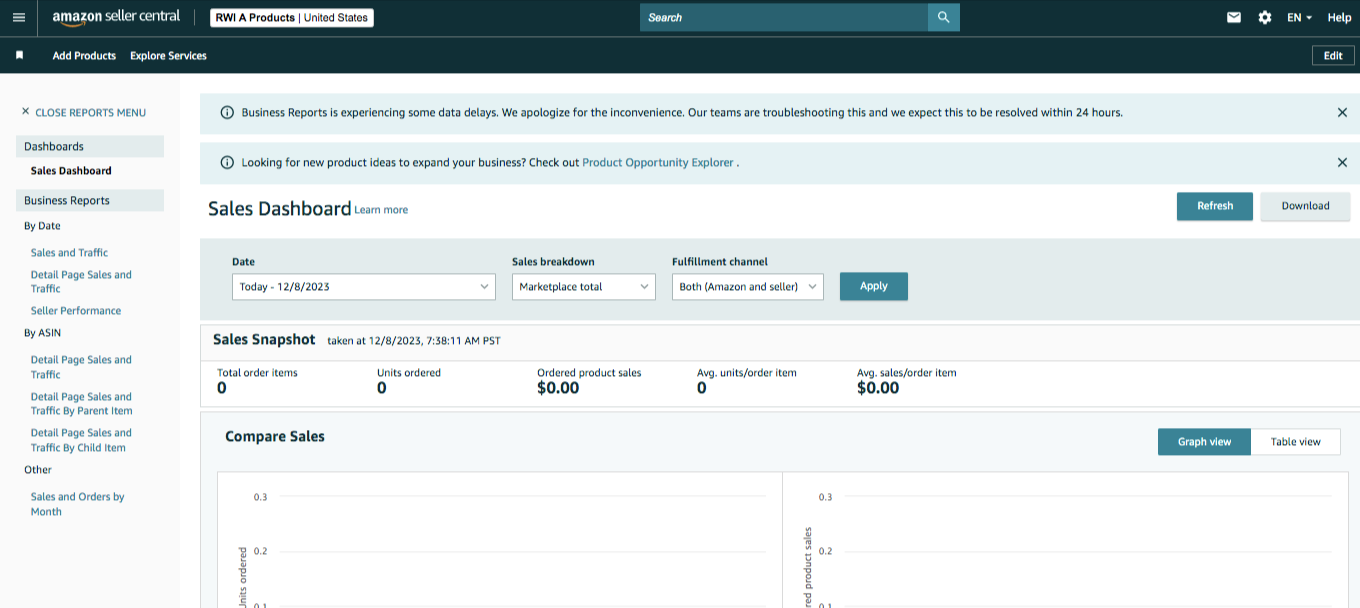The image size is (1360, 608).
Task: Open Sales and Orders by Month report
Action: click(x=77, y=504)
